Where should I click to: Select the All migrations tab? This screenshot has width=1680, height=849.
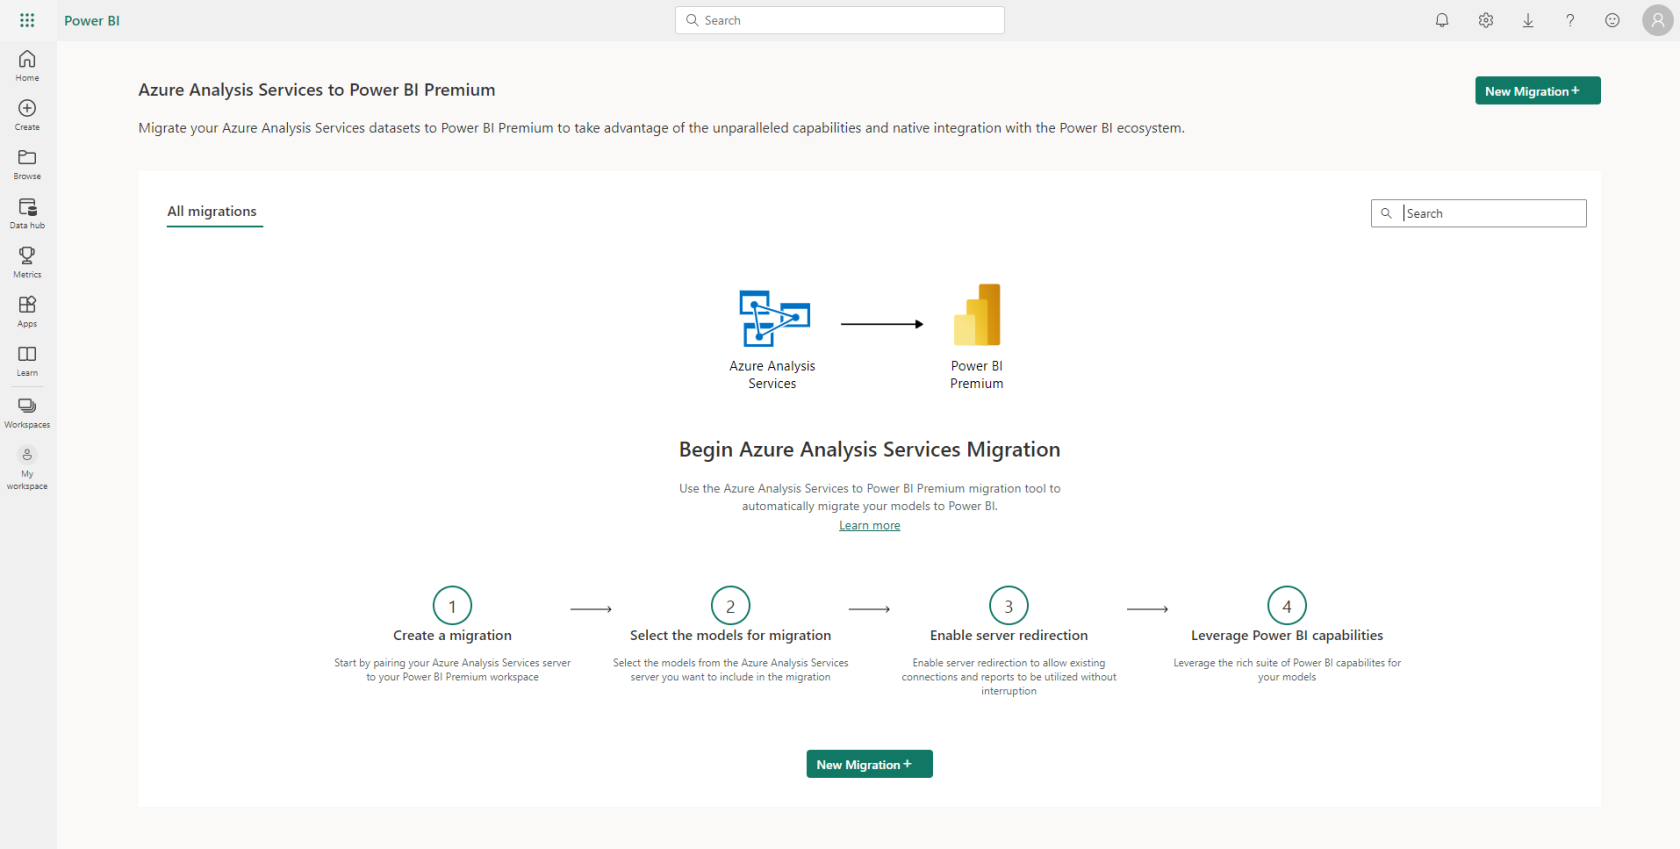[x=212, y=211]
